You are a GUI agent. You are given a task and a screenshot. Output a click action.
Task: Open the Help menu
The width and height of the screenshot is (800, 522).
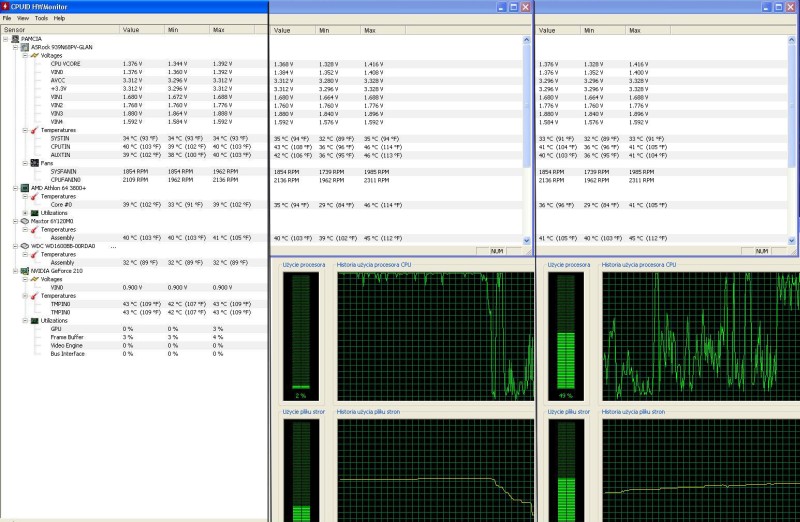pos(59,18)
